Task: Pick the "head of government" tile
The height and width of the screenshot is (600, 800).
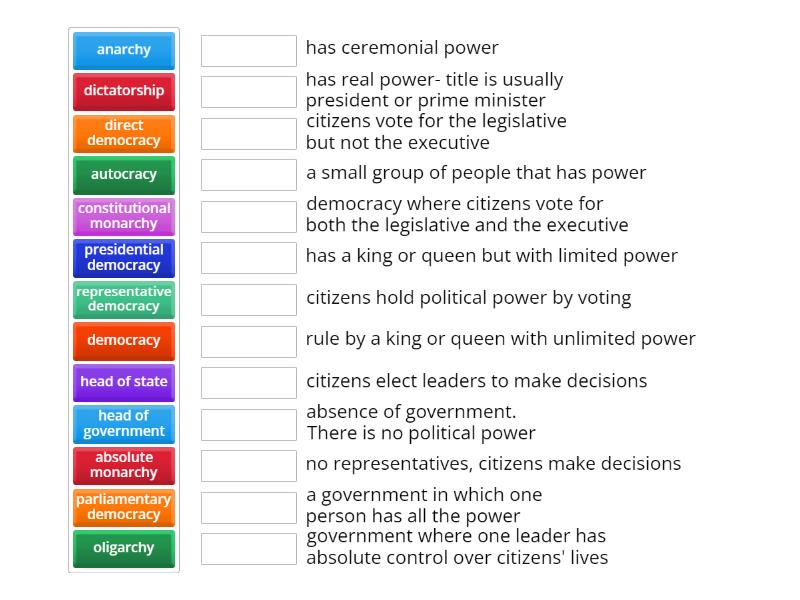Action: point(123,424)
